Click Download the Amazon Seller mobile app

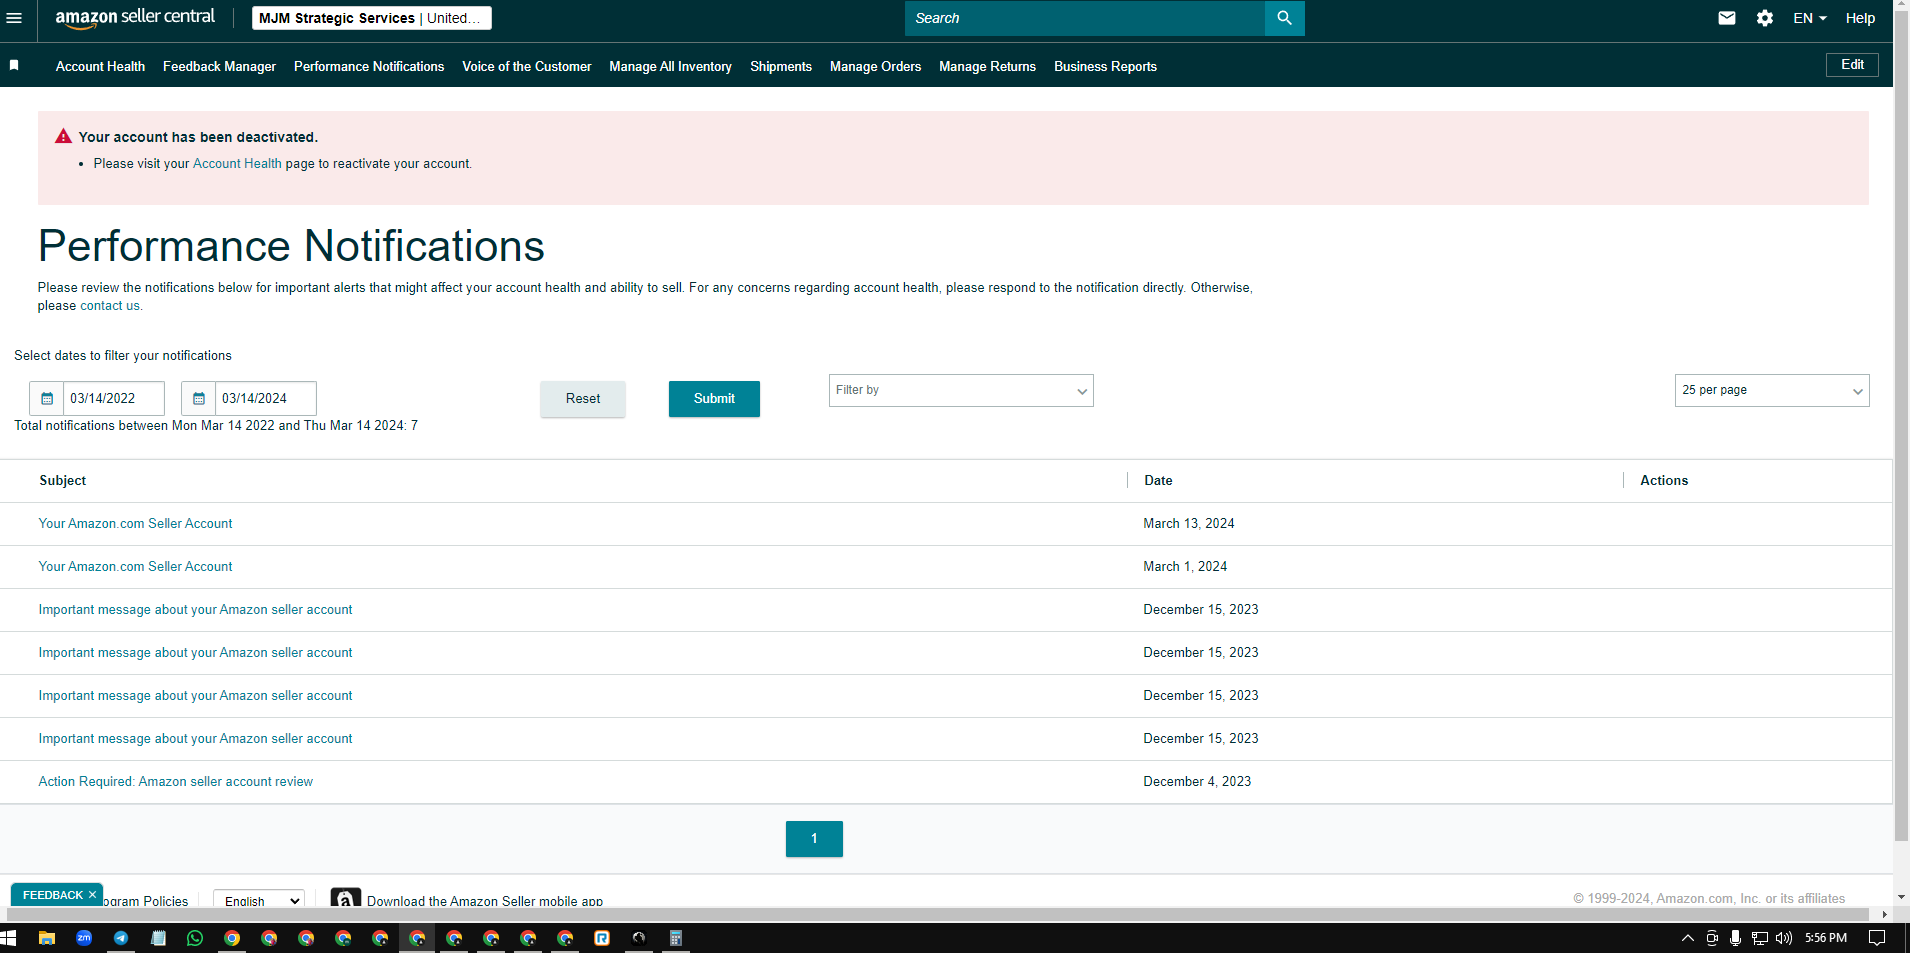pos(485,901)
